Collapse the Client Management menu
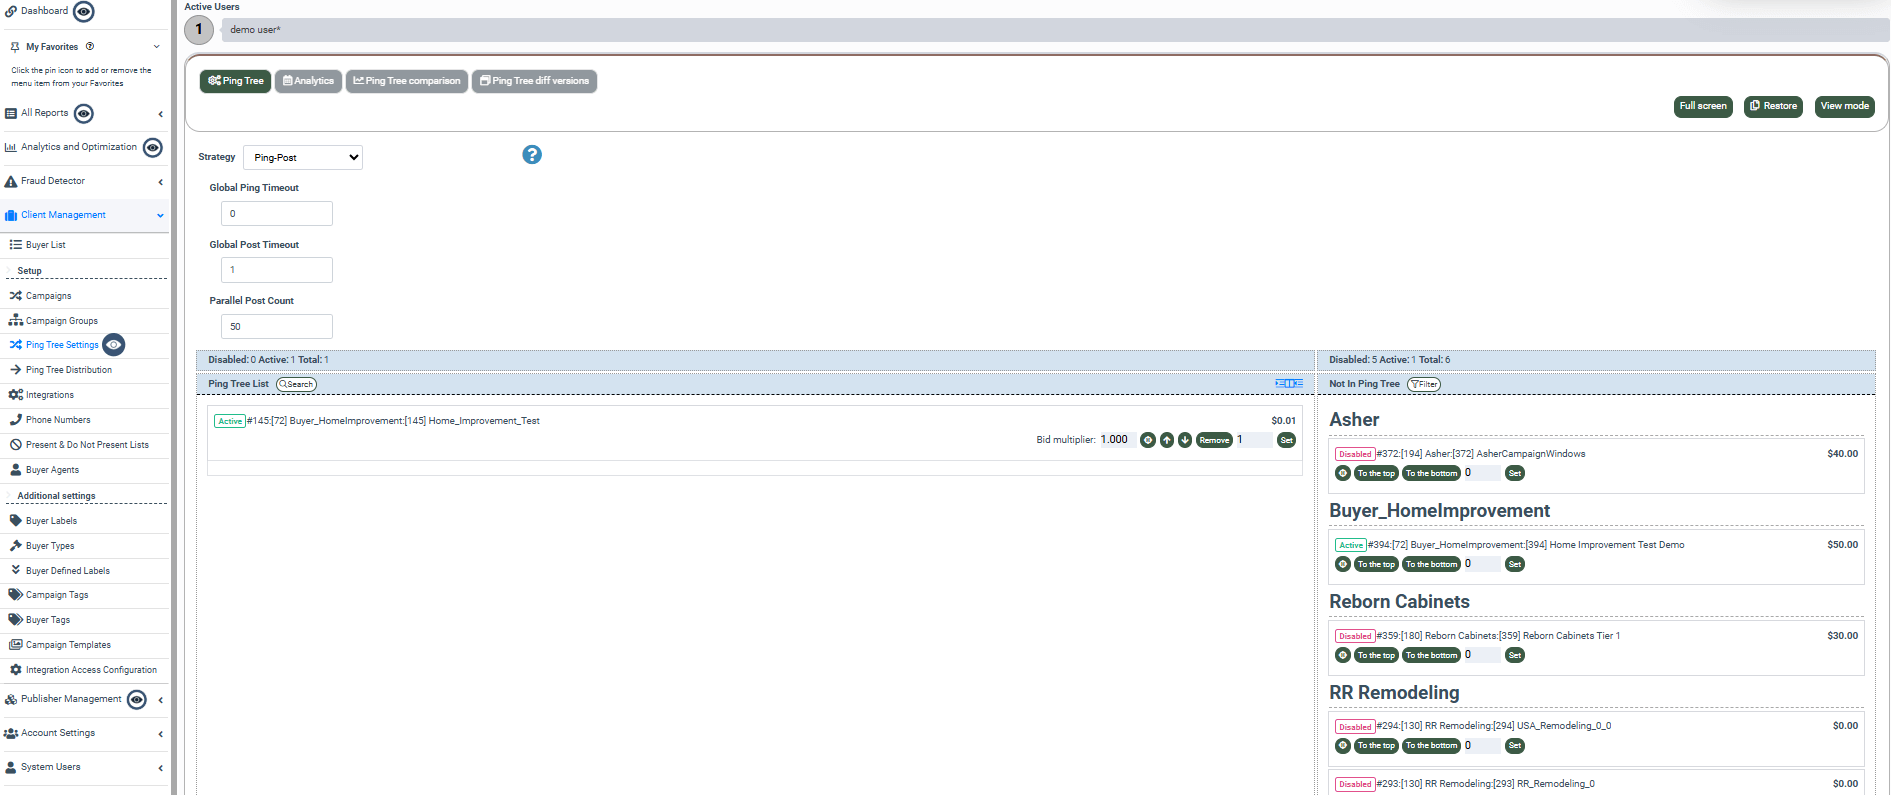 [x=160, y=216]
